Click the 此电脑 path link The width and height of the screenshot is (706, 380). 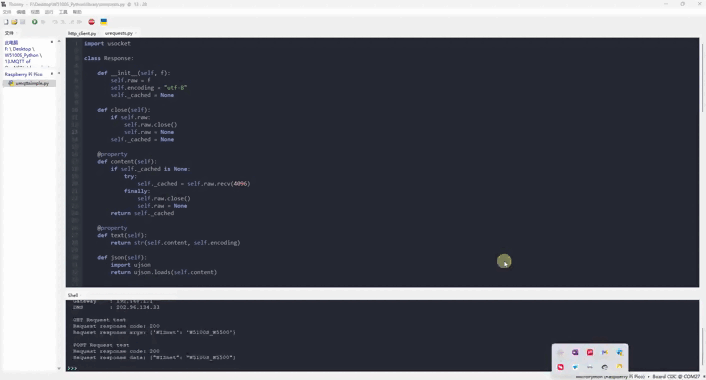click(x=11, y=43)
